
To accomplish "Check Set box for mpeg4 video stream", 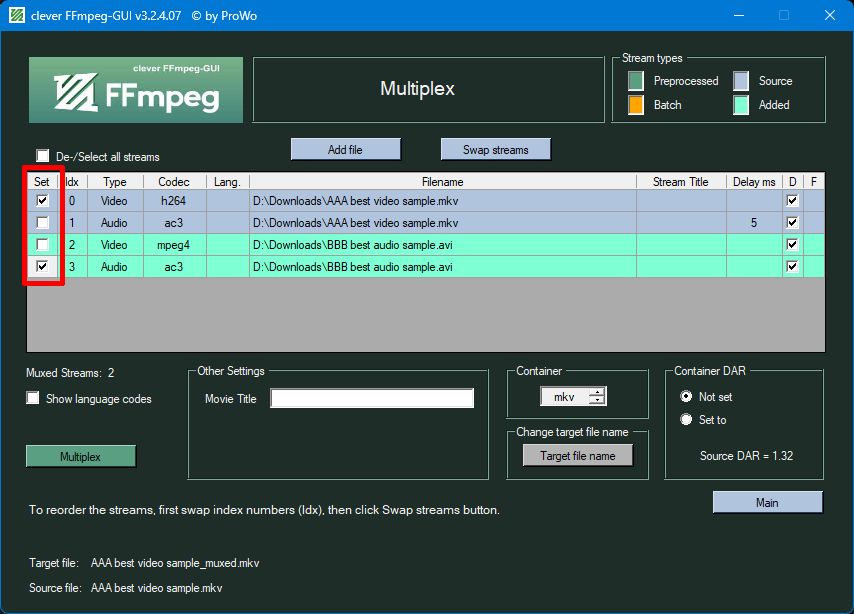I will click(42, 244).
